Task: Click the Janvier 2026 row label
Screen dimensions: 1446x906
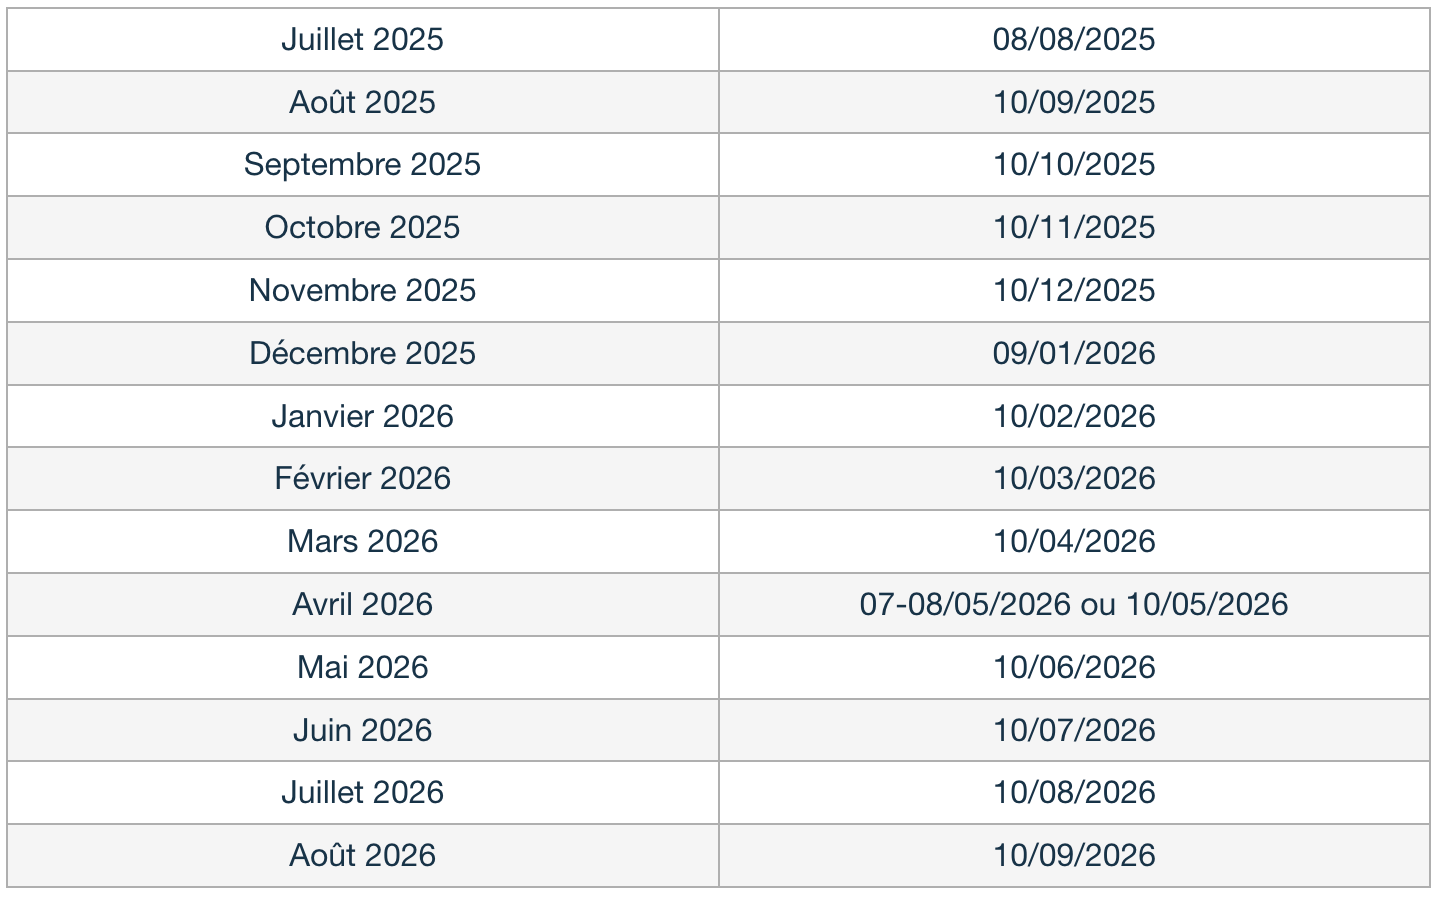Action: coord(362,417)
